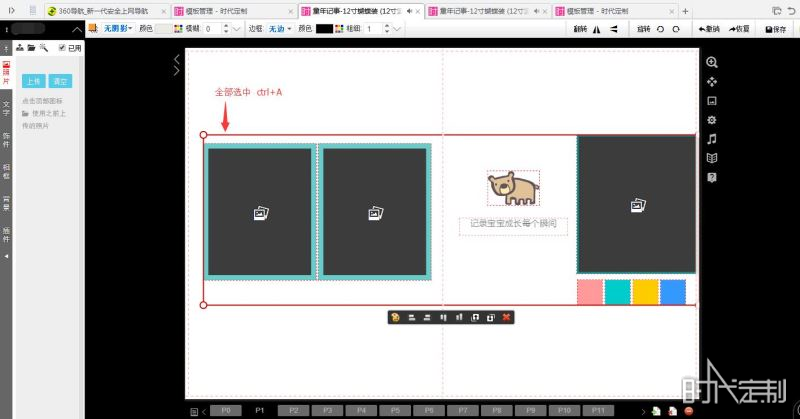Click the gear settings icon on right strip
The height and width of the screenshot is (419, 800).
[x=712, y=120]
